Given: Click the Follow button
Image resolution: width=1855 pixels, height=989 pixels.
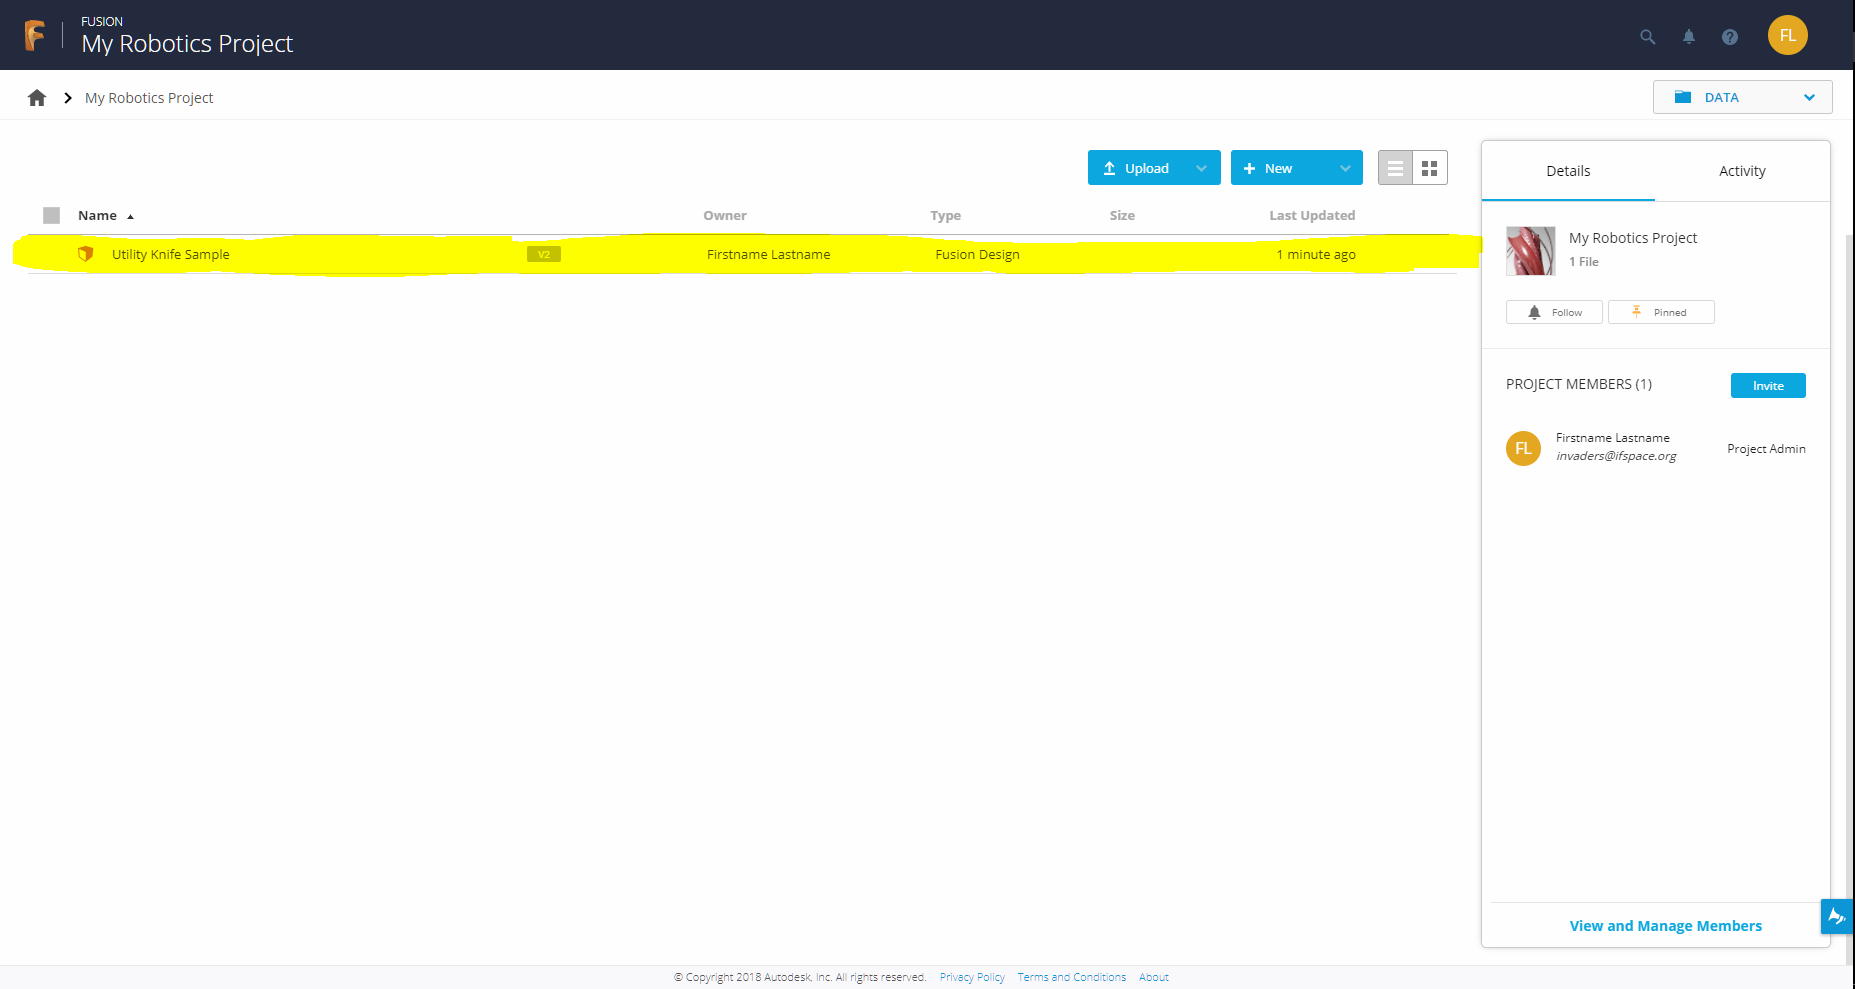Looking at the screenshot, I should [x=1554, y=313].
